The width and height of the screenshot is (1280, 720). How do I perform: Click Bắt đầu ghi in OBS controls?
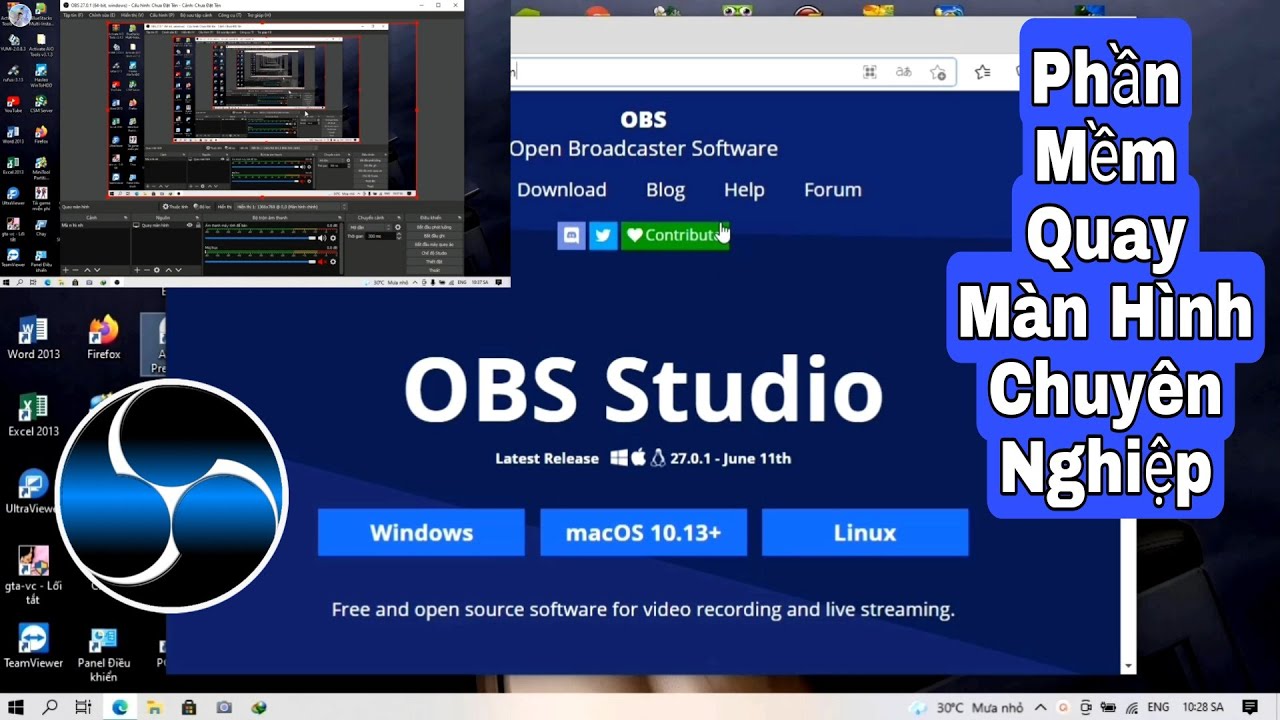(x=434, y=236)
